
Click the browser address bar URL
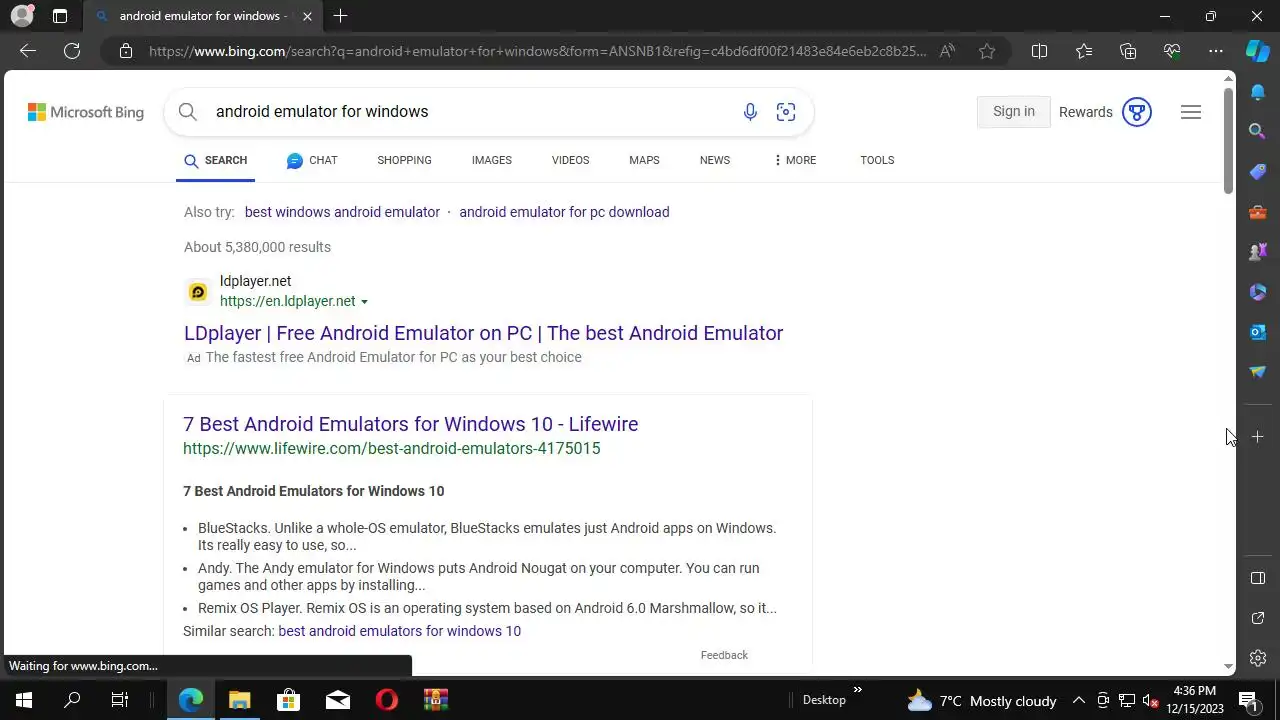(x=537, y=51)
